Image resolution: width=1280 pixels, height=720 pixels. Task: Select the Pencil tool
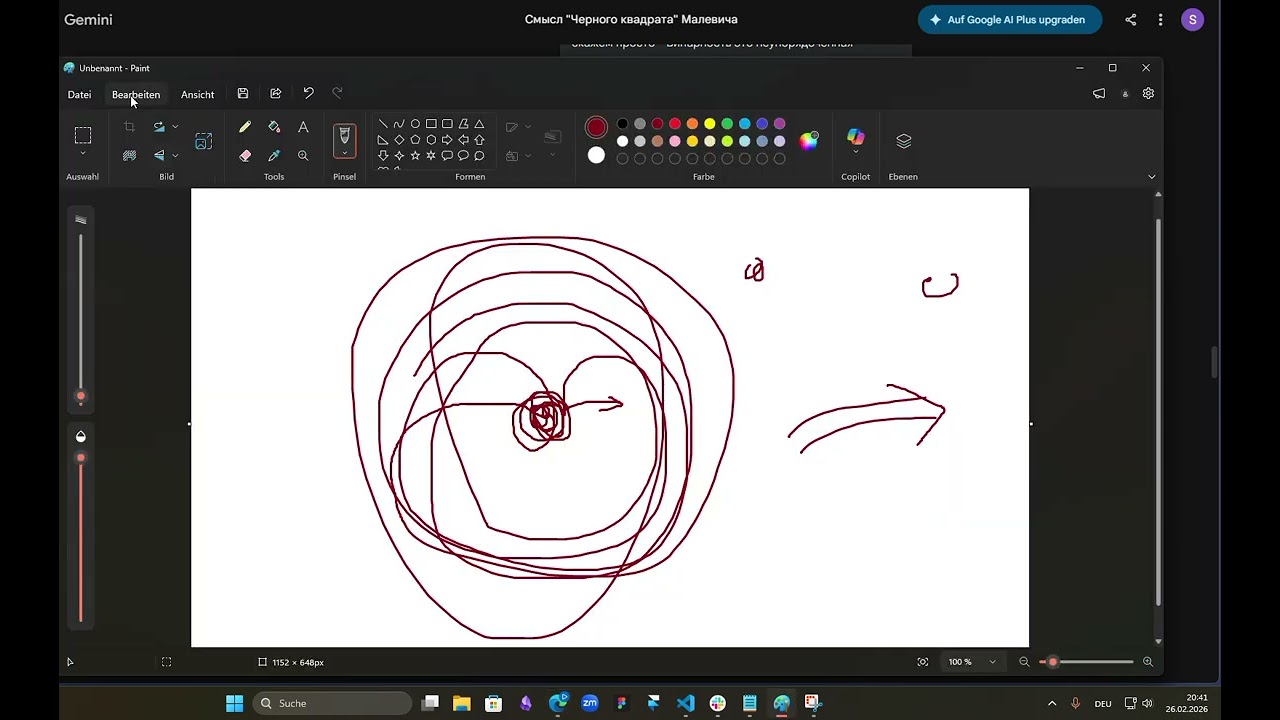pyautogui.click(x=245, y=127)
